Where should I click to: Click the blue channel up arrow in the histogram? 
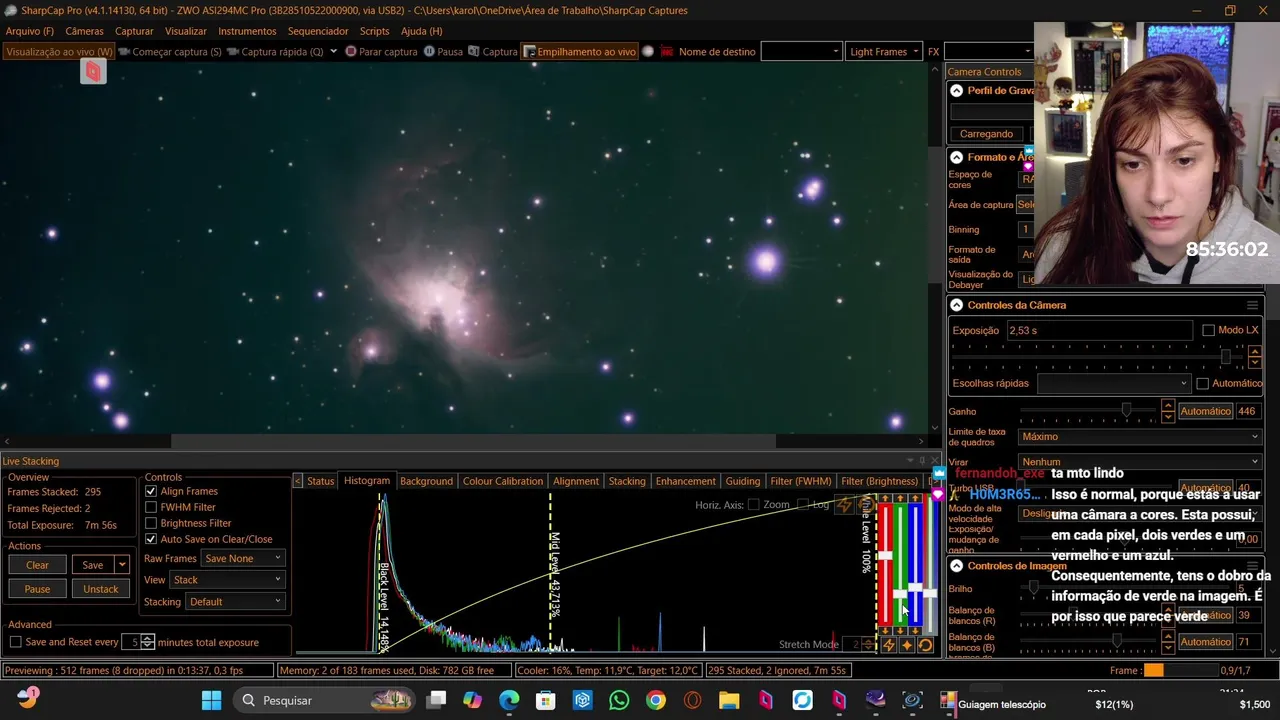pos(915,498)
